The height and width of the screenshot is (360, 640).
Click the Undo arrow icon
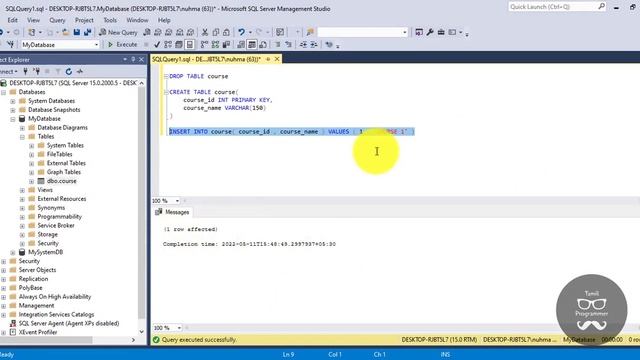click(242, 32)
